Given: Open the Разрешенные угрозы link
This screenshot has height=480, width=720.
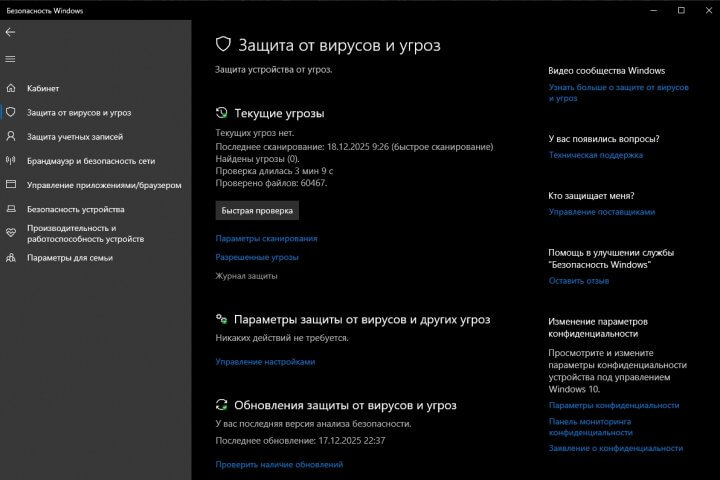Looking at the screenshot, I should click(x=257, y=257).
